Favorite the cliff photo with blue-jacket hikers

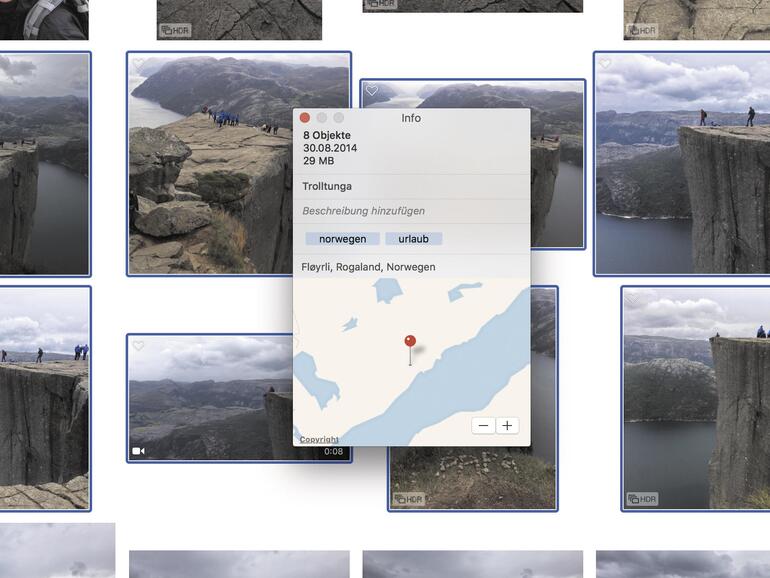tap(138, 63)
